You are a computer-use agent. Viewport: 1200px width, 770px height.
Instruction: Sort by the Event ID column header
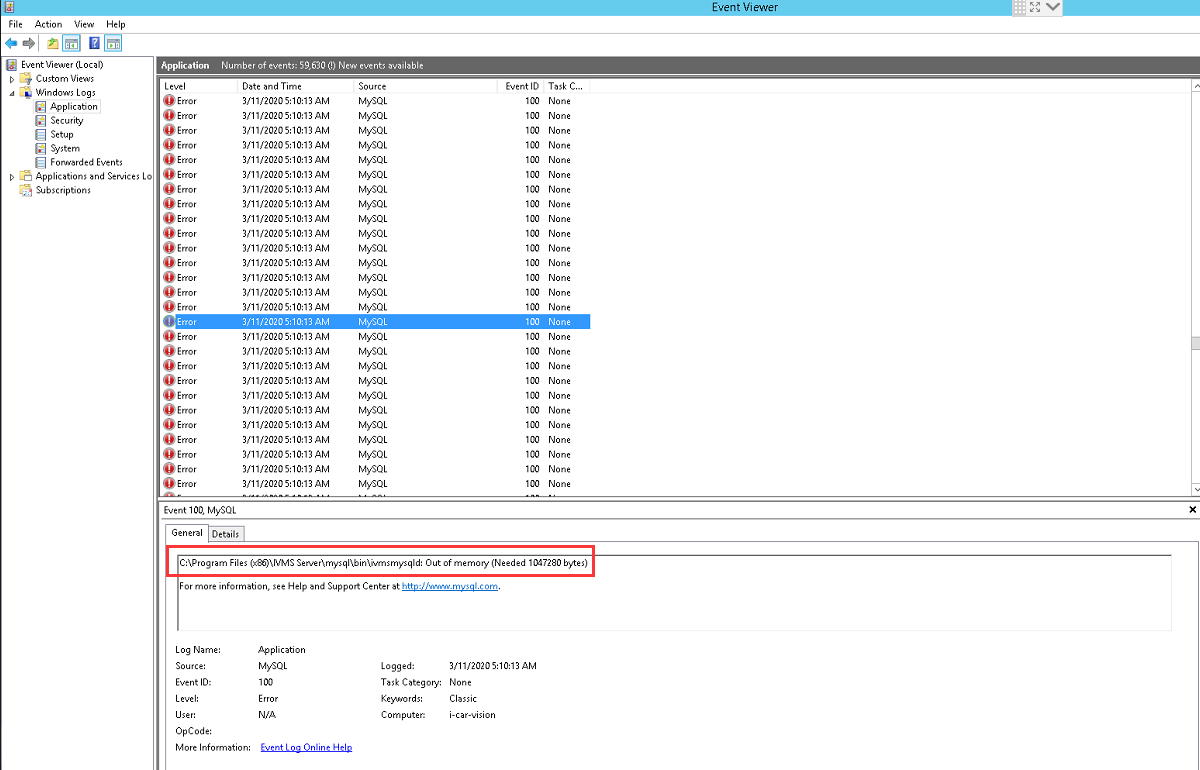521,86
